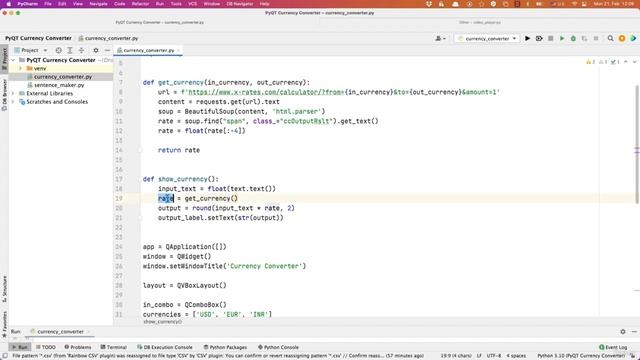
Task: Select the External Libraries tree item
Action: [x=49, y=93]
